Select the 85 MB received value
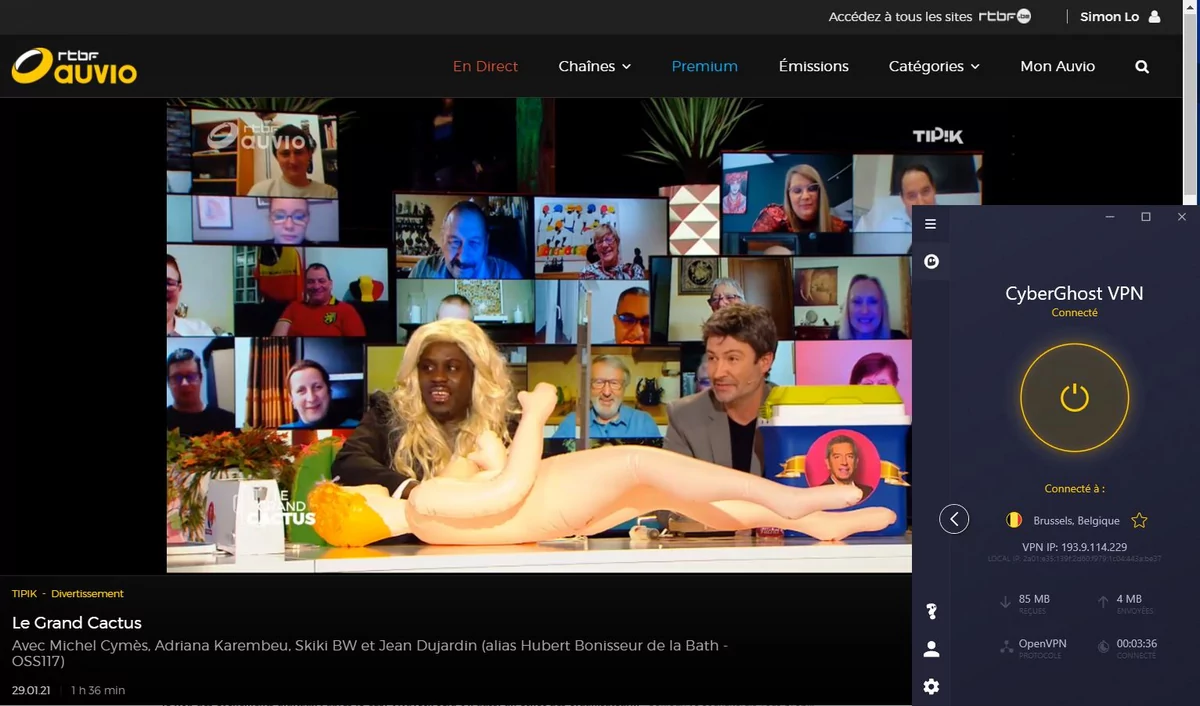Screen dimensions: 1200x706 pyautogui.click(x=1034, y=599)
